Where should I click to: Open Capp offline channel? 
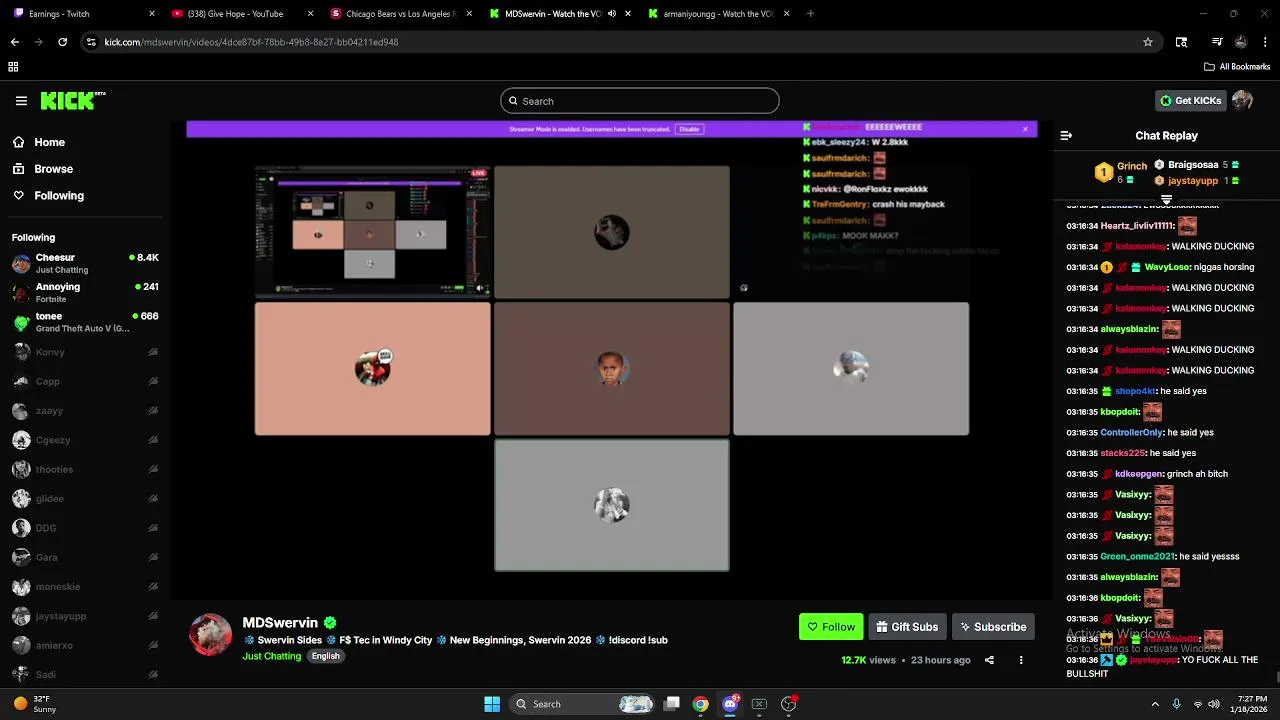(x=85, y=381)
